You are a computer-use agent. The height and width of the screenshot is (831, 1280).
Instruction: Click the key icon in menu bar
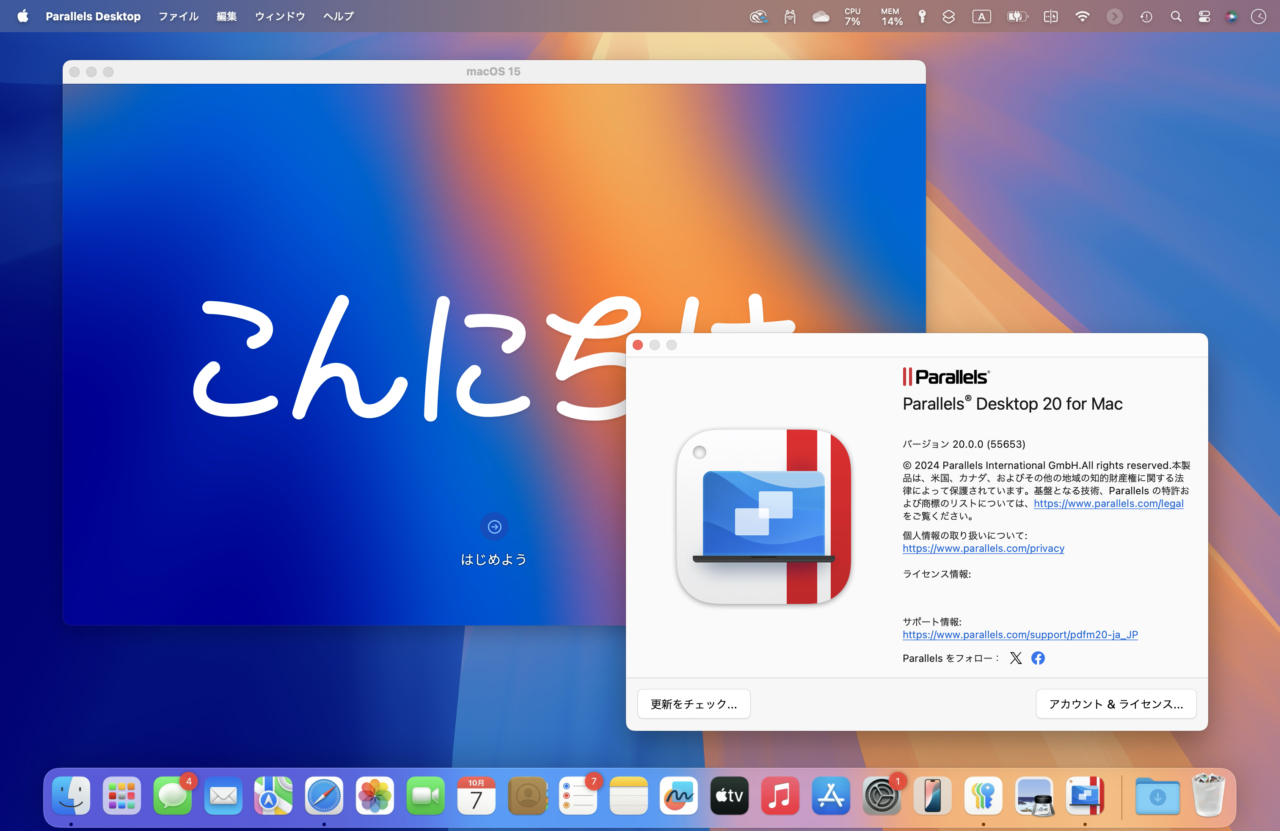tap(922, 16)
